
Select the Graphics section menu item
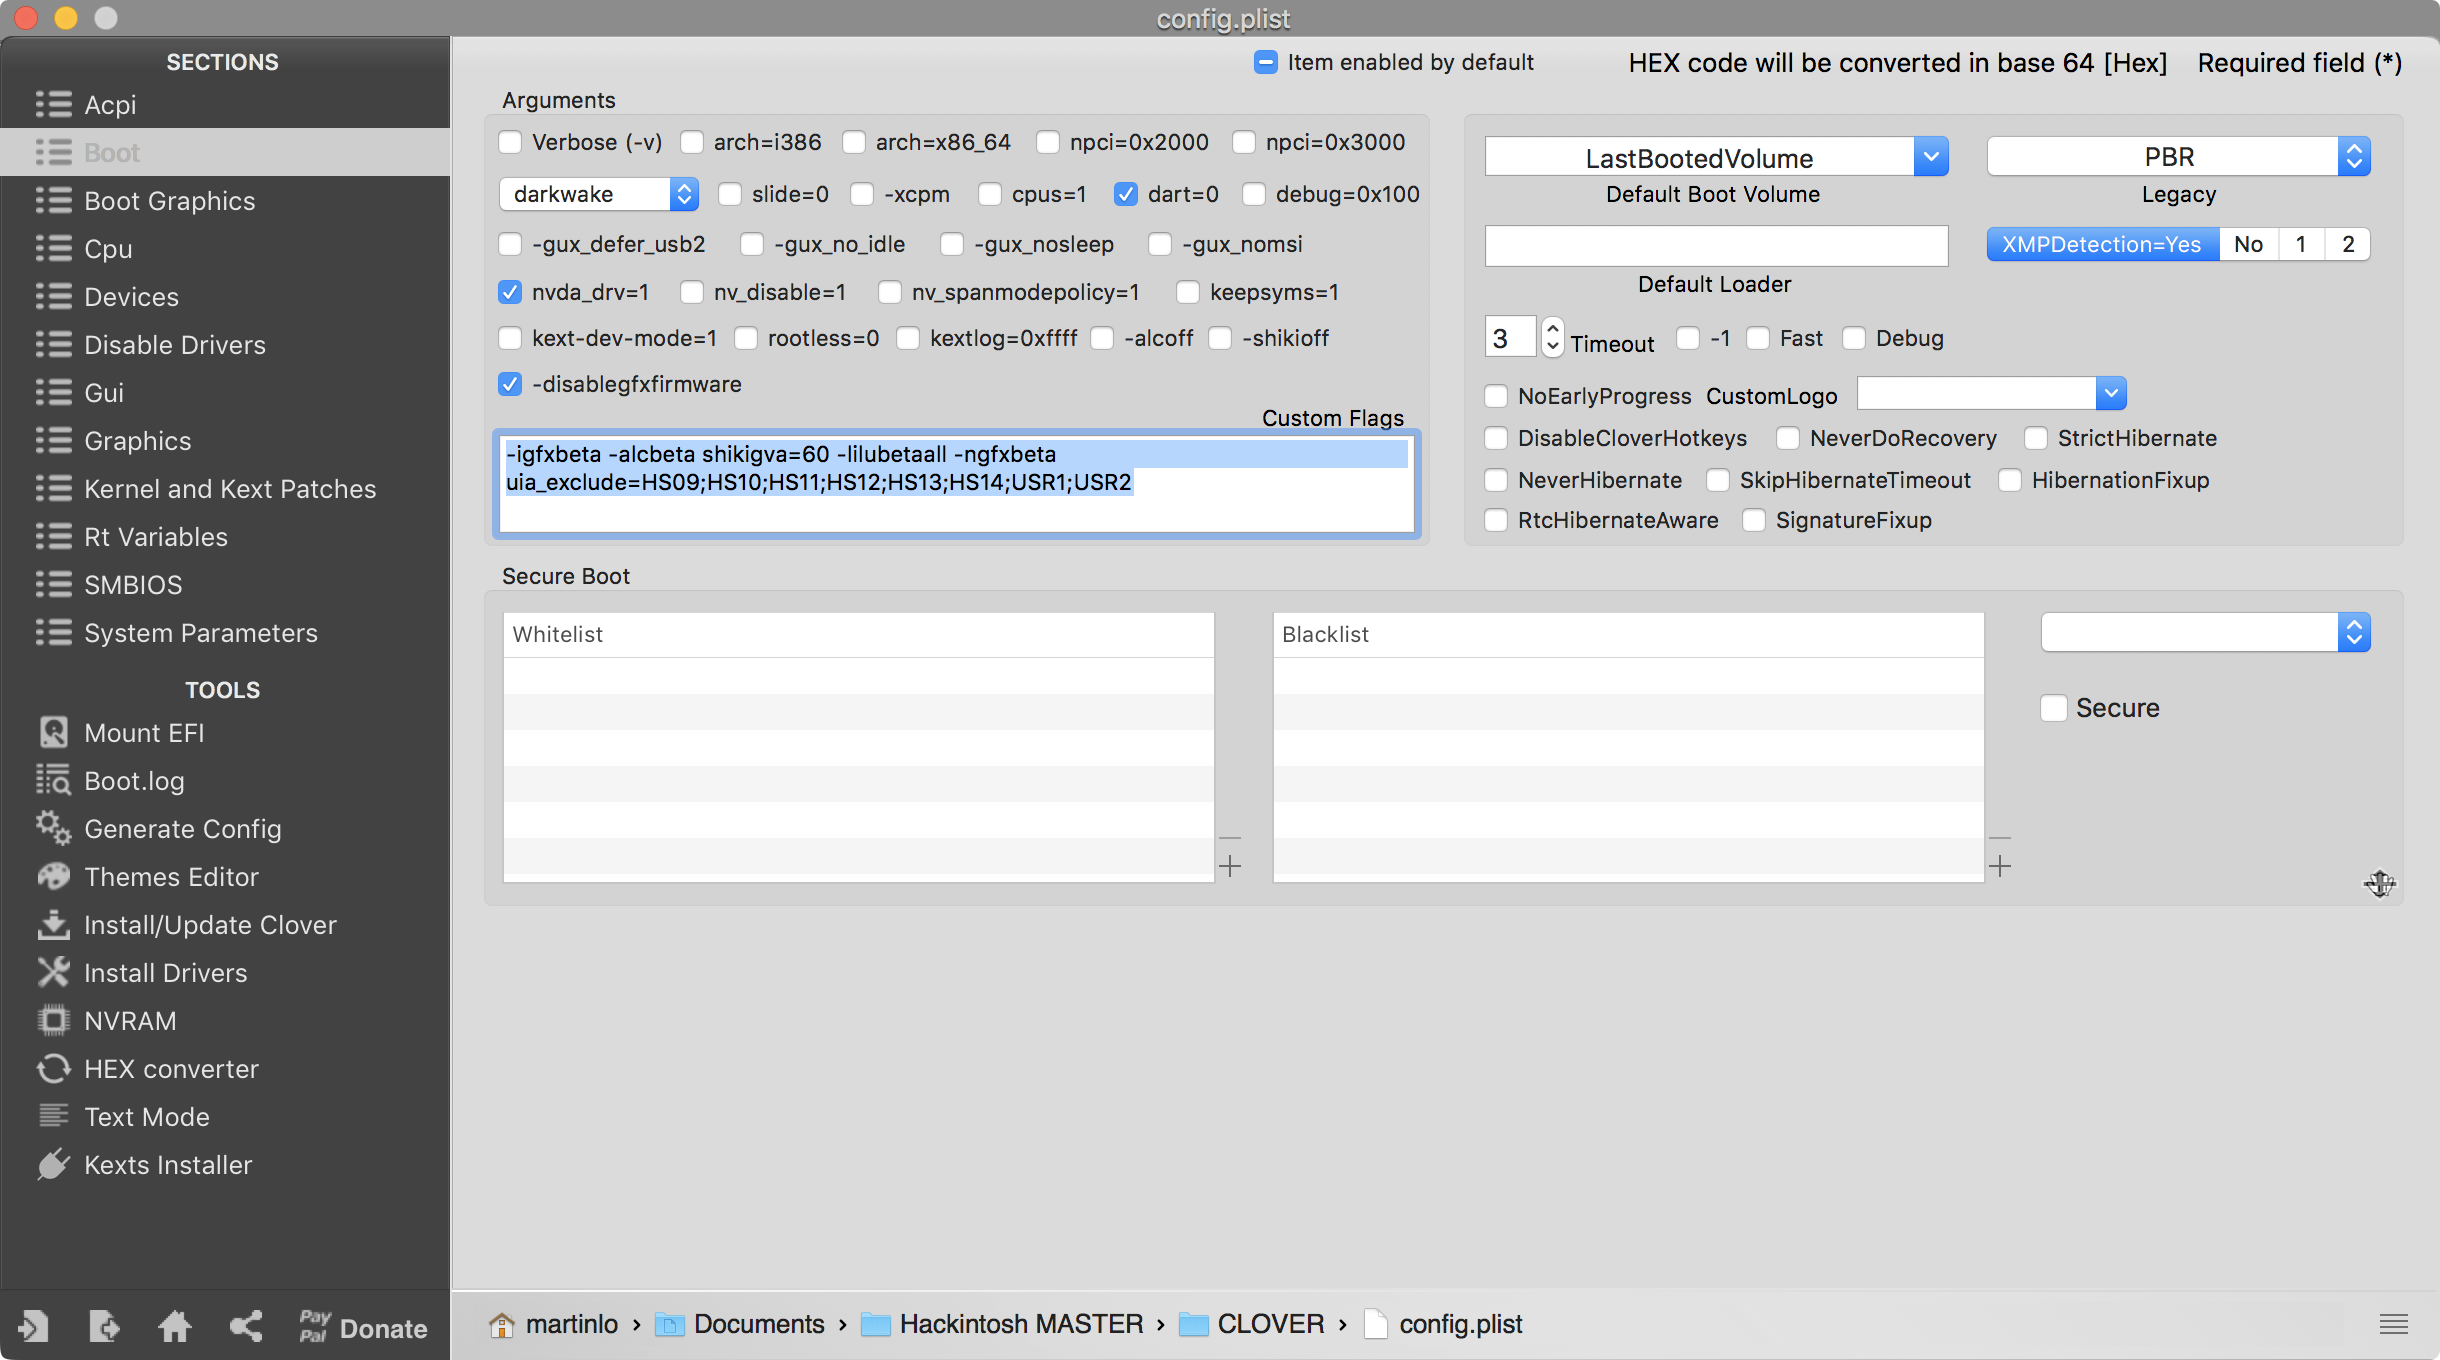click(x=137, y=440)
